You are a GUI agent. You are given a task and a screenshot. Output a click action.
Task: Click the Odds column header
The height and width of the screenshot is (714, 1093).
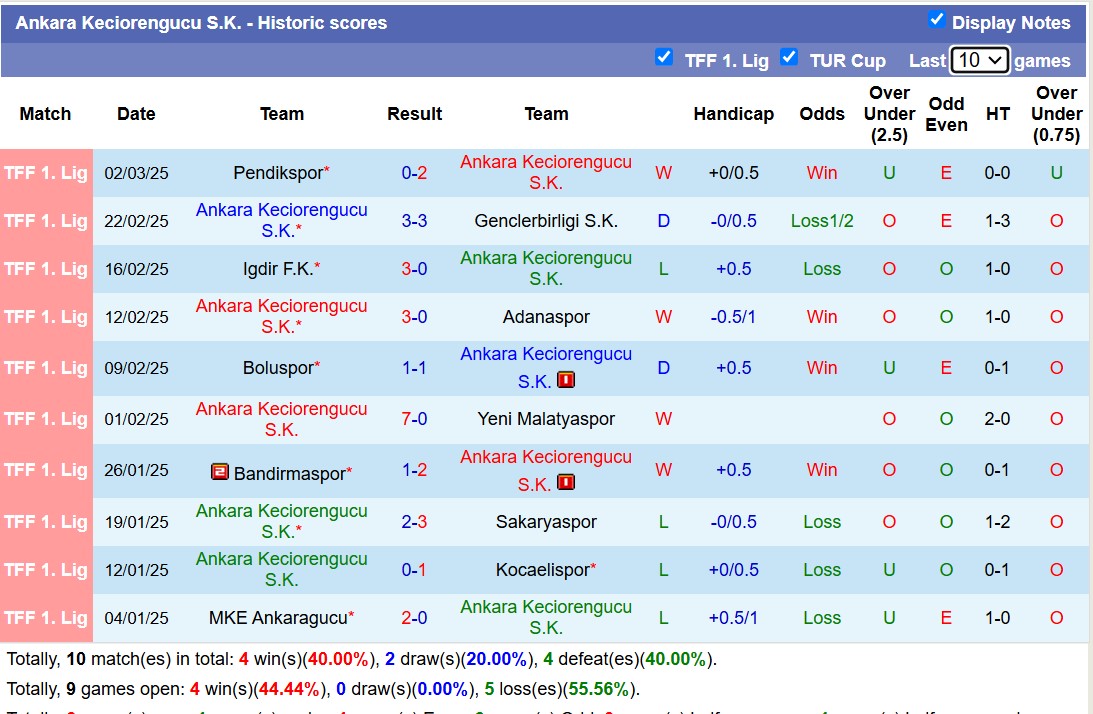click(x=821, y=114)
